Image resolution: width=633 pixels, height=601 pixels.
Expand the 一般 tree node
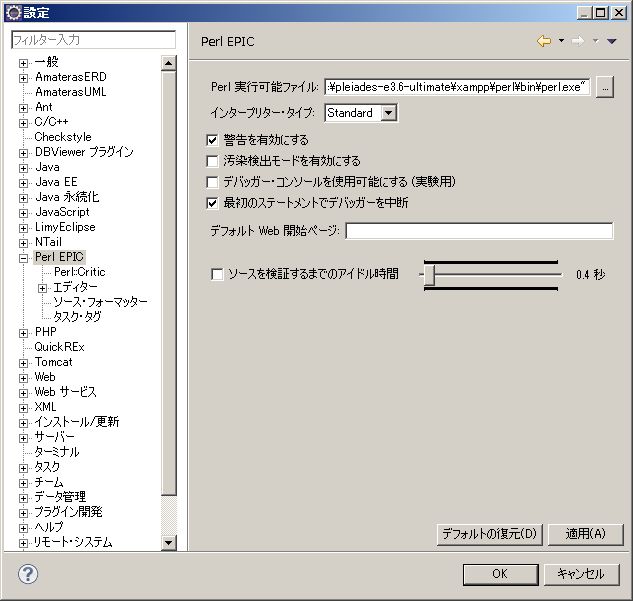23,63
